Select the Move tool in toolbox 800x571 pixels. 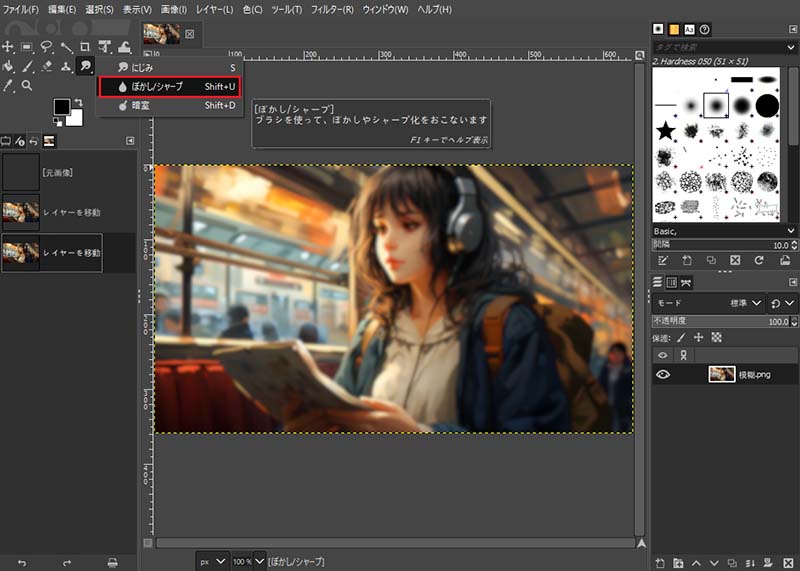coord(8,47)
